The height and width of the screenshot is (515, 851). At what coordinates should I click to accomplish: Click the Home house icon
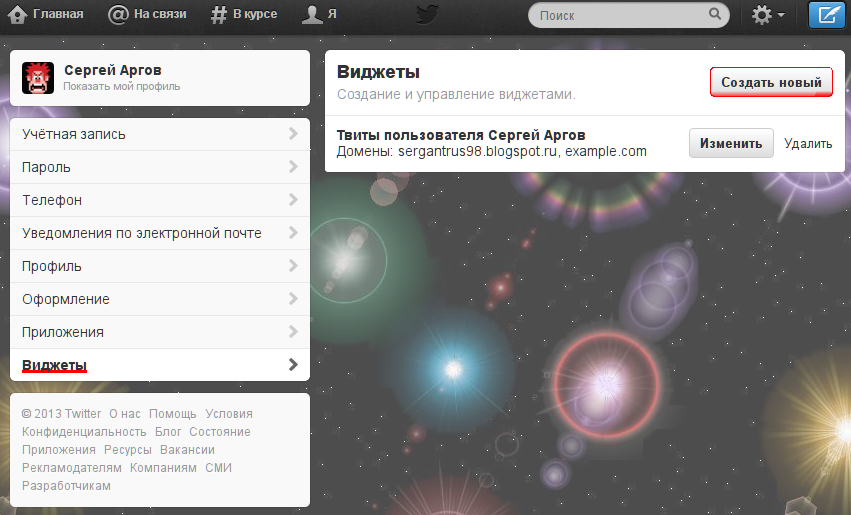17,15
